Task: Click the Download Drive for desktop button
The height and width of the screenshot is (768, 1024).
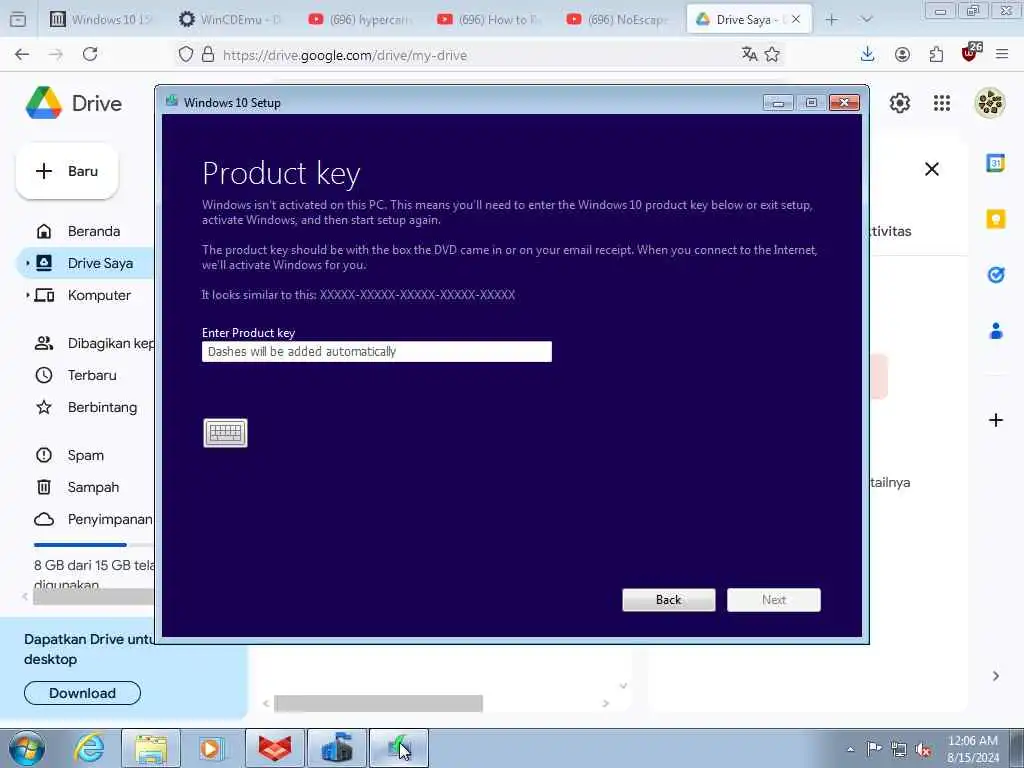Action: (82, 693)
